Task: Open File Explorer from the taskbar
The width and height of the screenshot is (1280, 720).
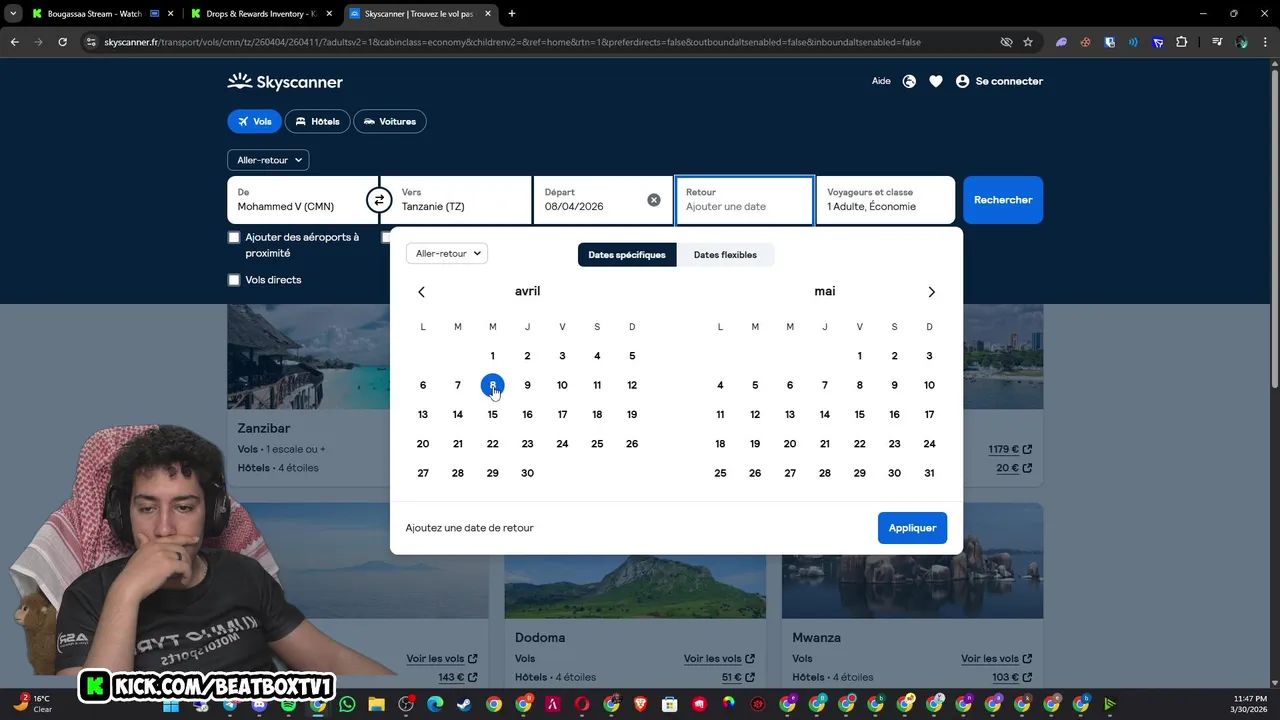Action: [376, 704]
